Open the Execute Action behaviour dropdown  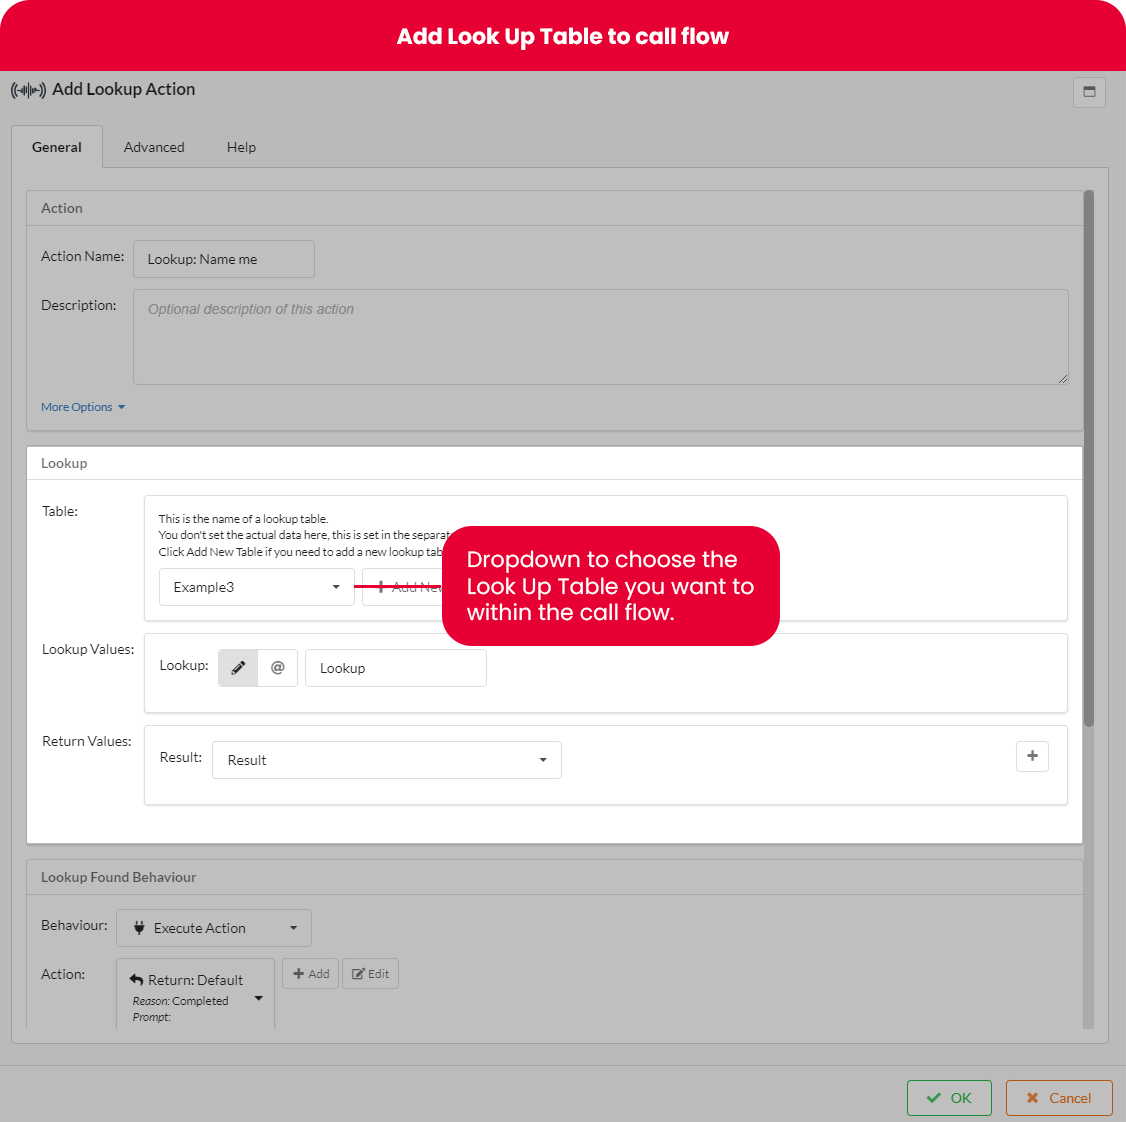(x=214, y=928)
